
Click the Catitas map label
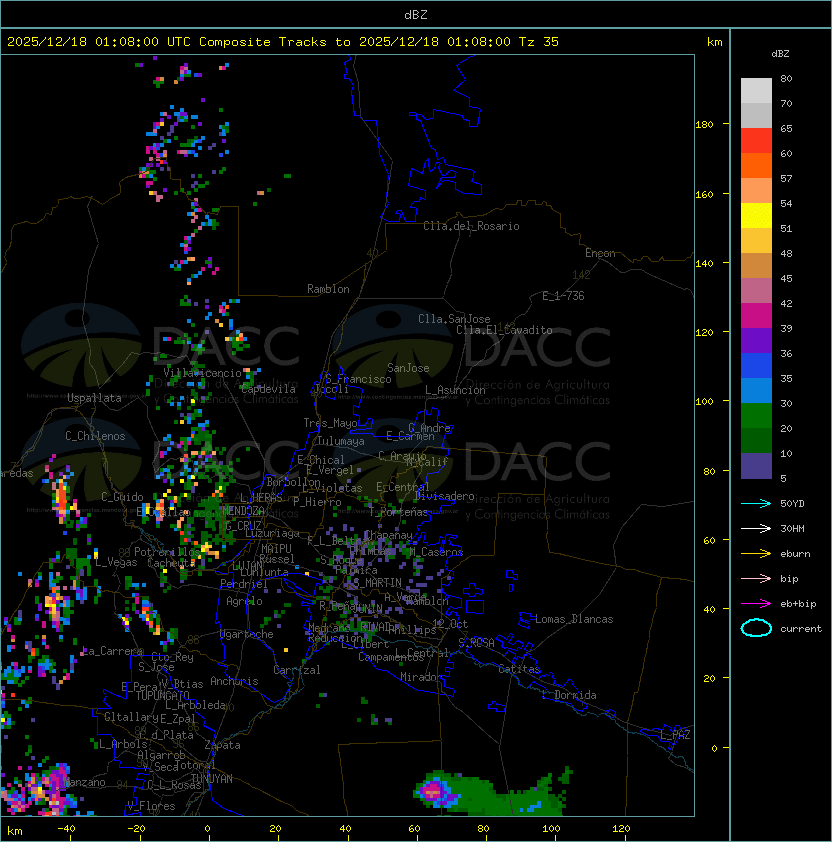click(x=519, y=669)
